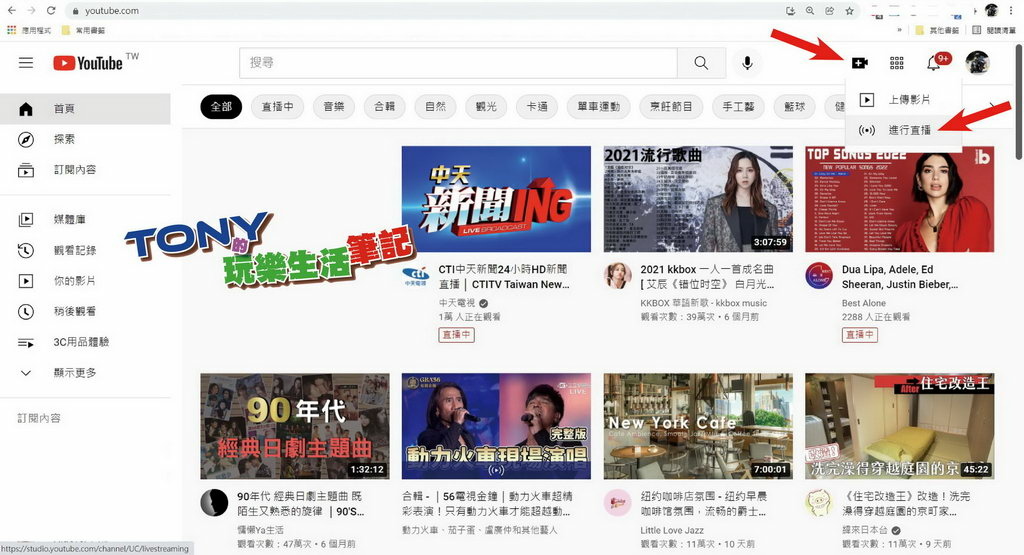The width and height of the screenshot is (1024, 555).
Task: Open 閱讀清單 reading list
Action: 994,30
